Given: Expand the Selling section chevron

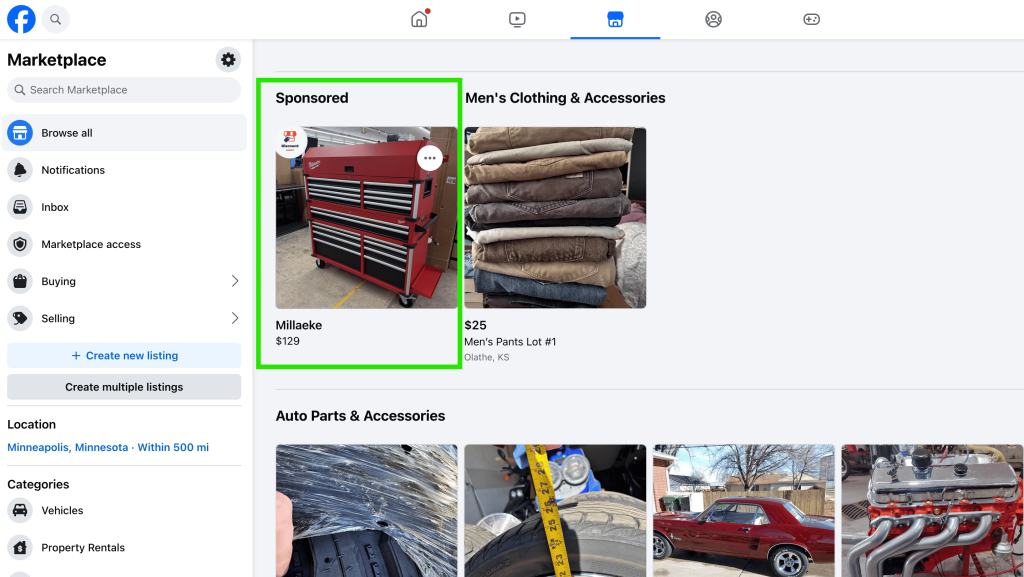Looking at the screenshot, I should coord(235,319).
